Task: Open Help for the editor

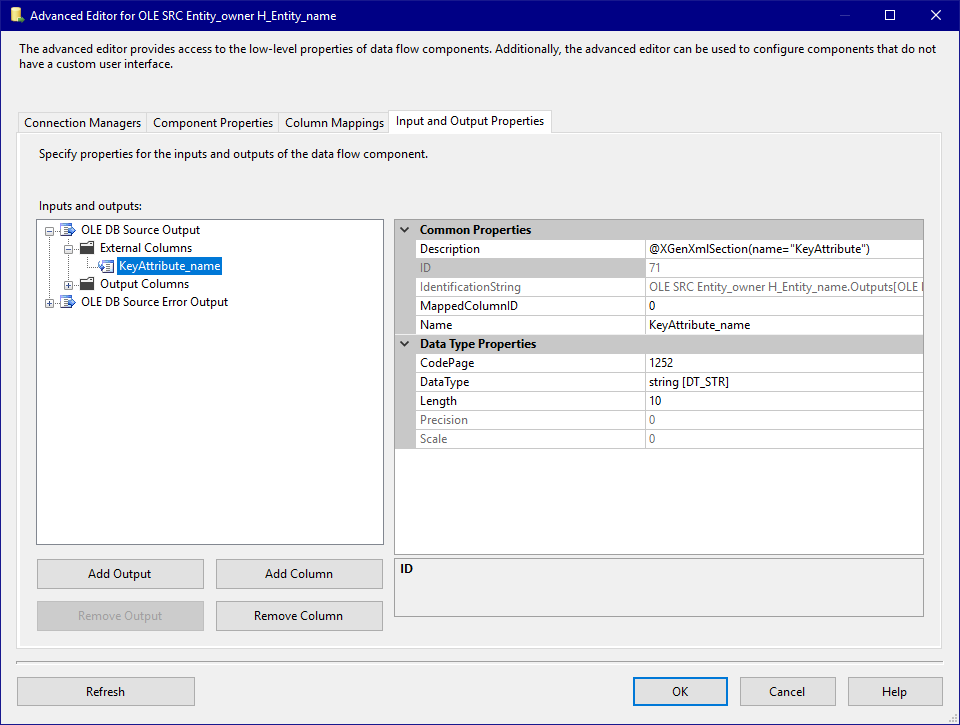Action: 894,691
